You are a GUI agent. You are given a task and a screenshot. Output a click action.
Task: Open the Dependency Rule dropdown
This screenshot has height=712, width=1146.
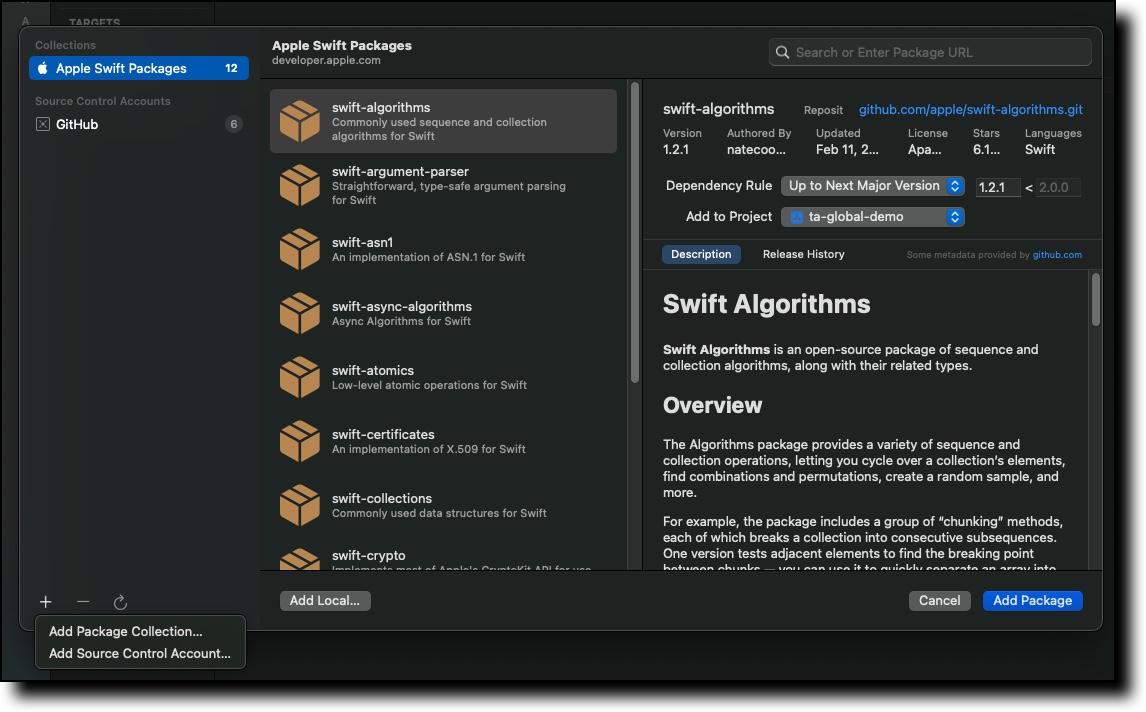click(x=872, y=186)
